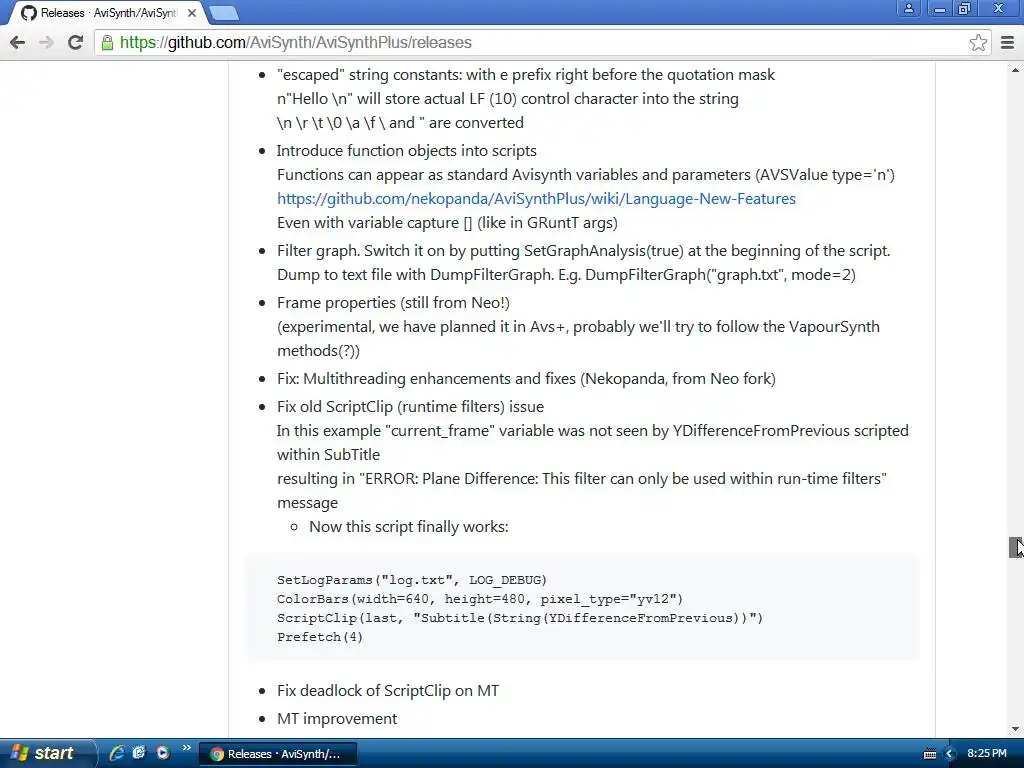The image size is (1024, 768).
Task: Click the 'escaped string constants' bullet text
Action: click(526, 74)
